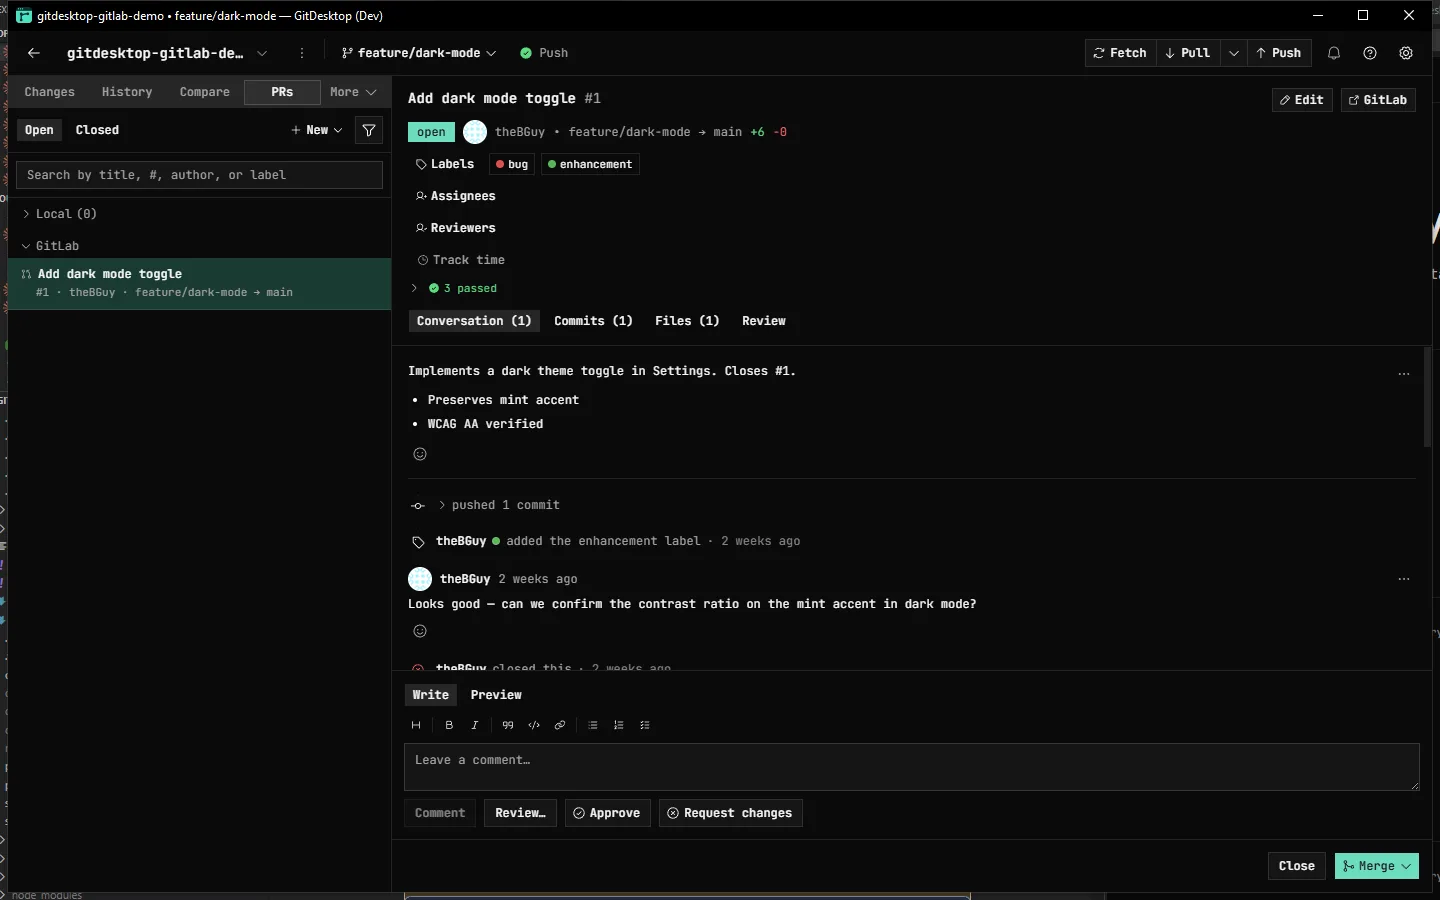1440x900 pixels.
Task: Insert a link in the comment
Action: pos(560,725)
